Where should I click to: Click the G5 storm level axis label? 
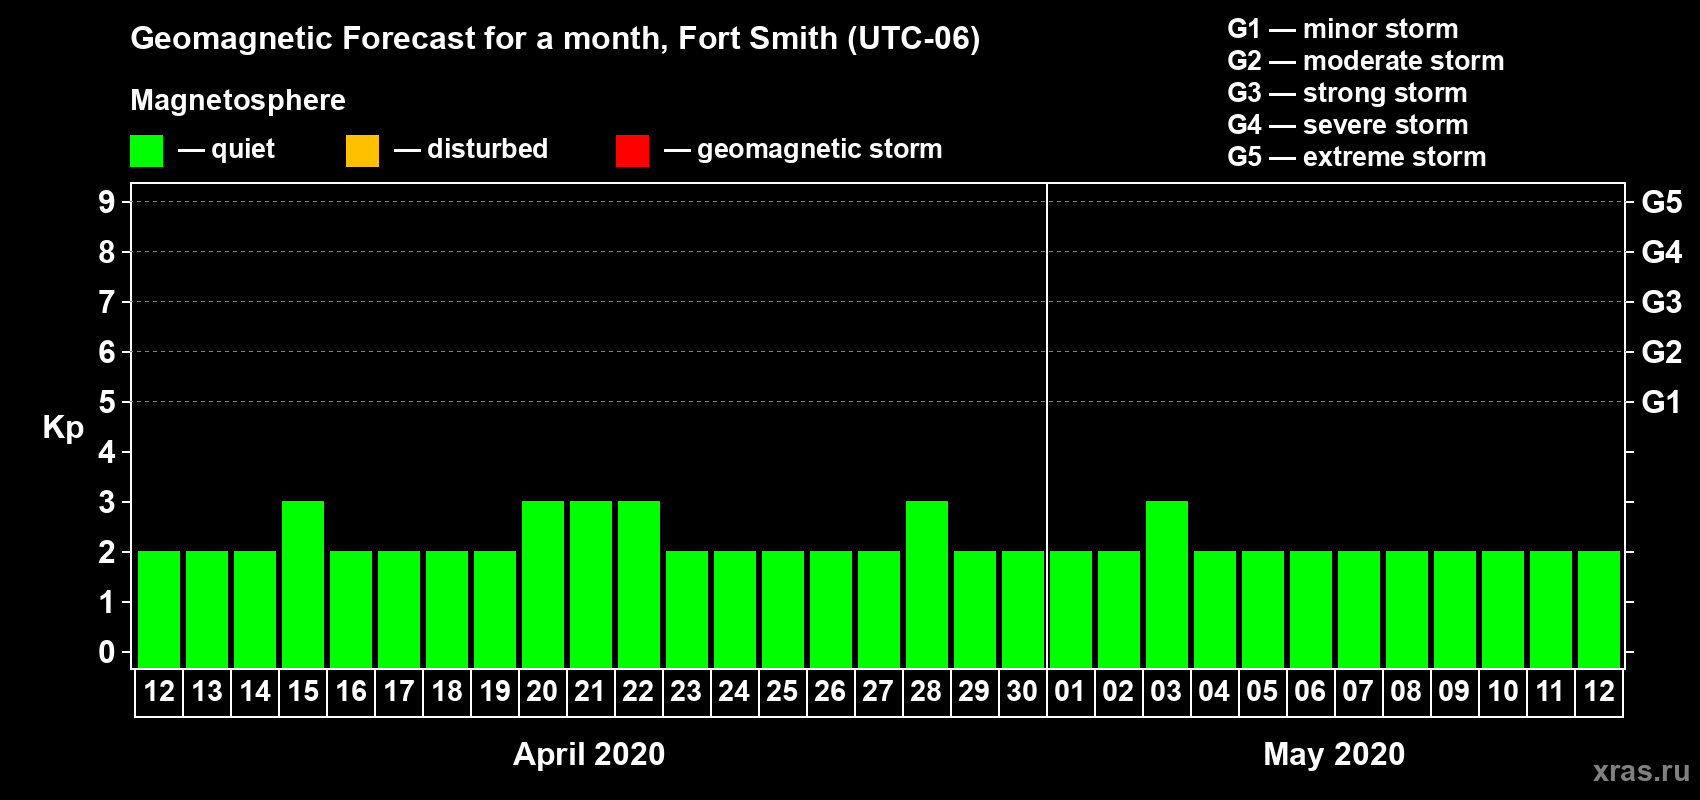click(x=1661, y=202)
